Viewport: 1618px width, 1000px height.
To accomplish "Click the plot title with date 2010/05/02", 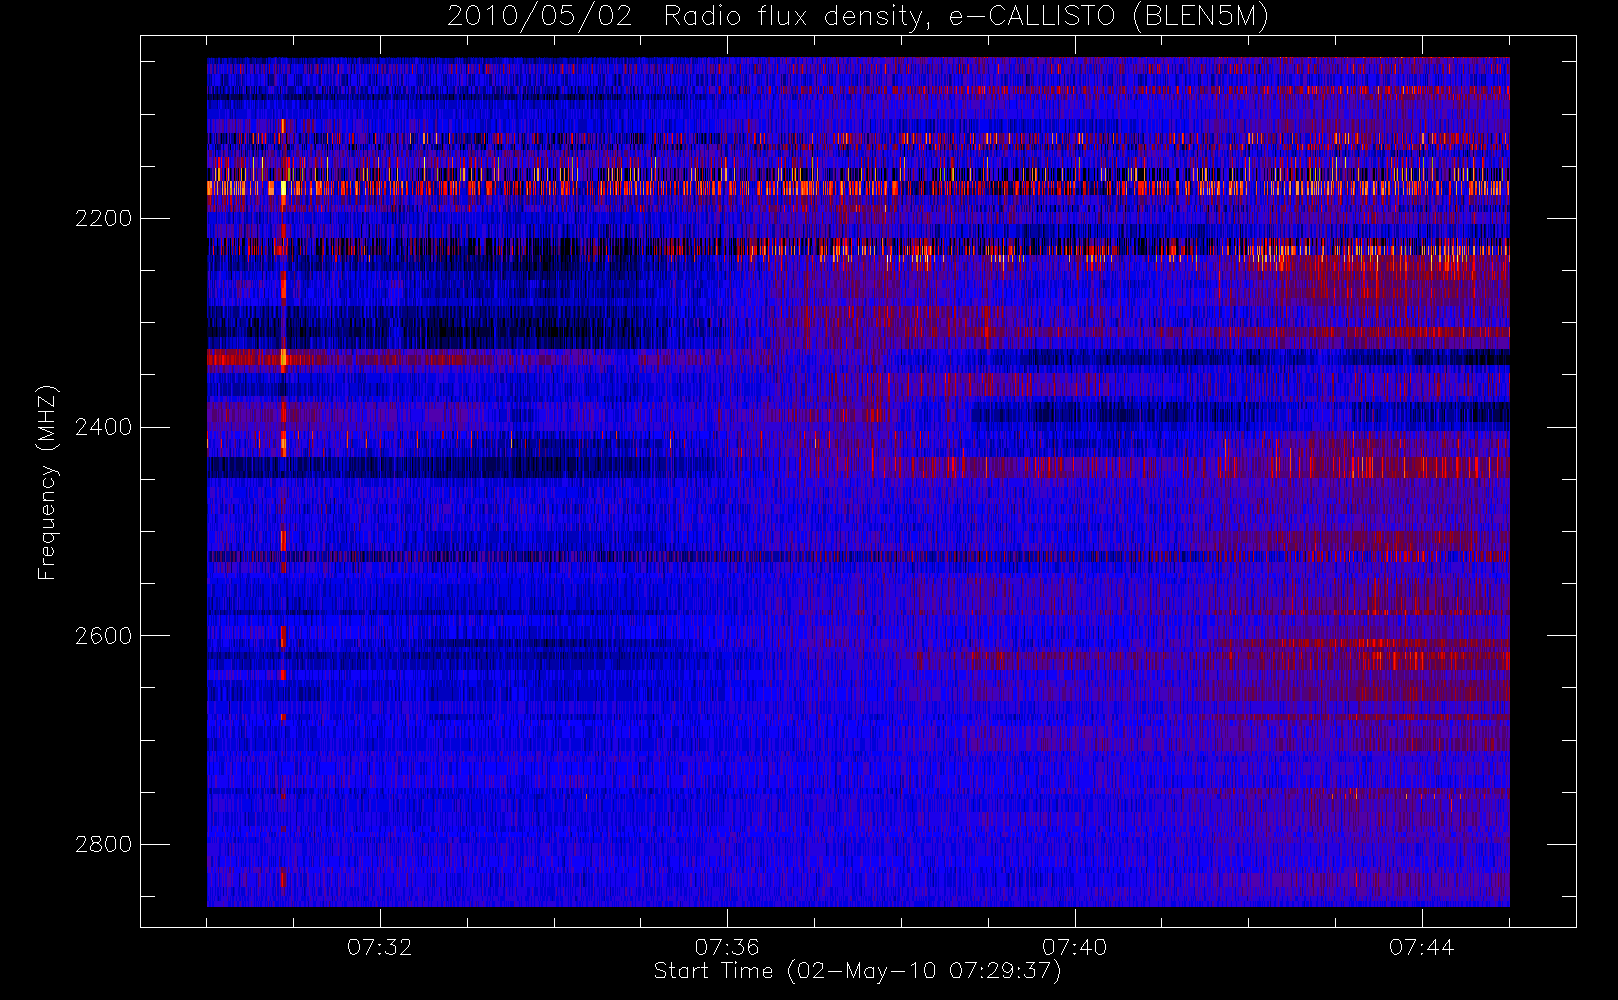I will pos(858,17).
